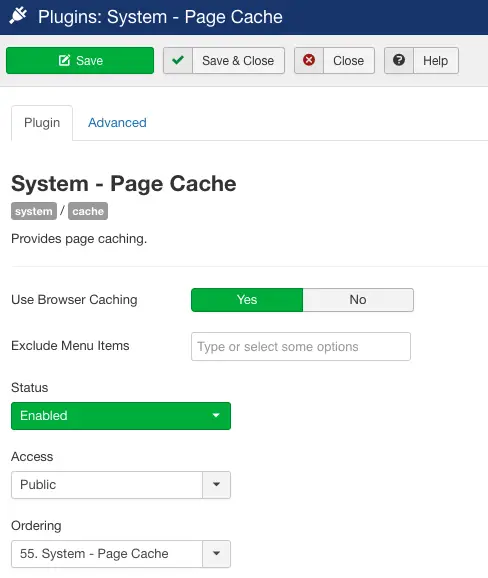This screenshot has height=578, width=488.
Task: Click the Help button label
Action: pos(435,60)
